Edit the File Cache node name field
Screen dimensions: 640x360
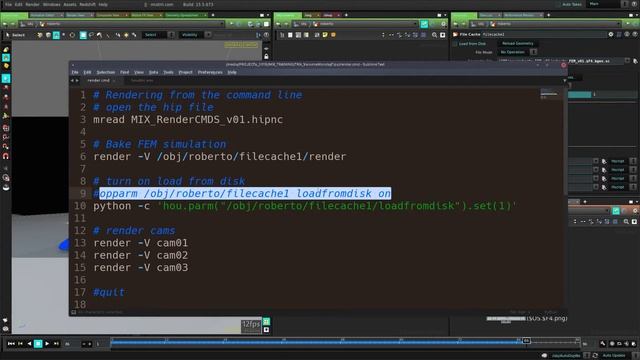coord(543,34)
